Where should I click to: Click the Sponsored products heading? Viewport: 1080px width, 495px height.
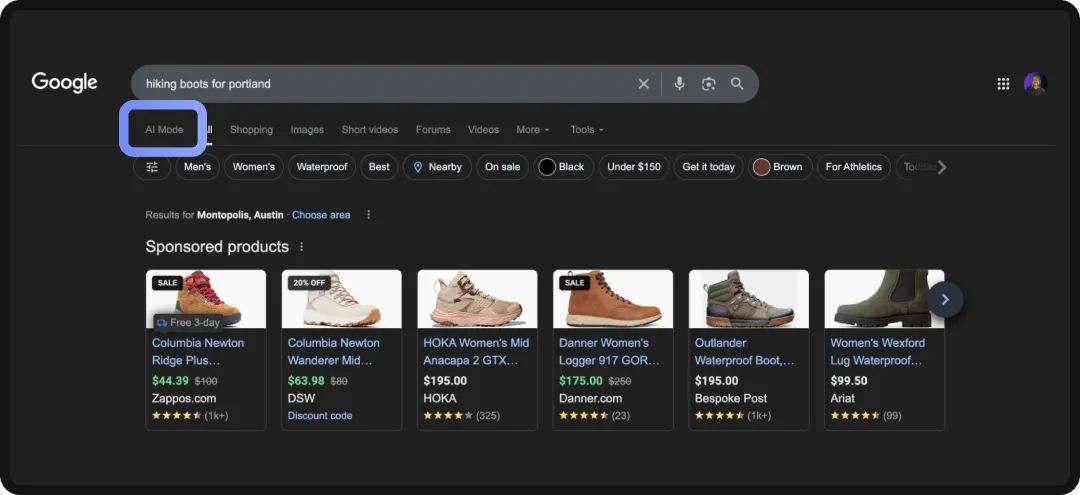point(217,246)
